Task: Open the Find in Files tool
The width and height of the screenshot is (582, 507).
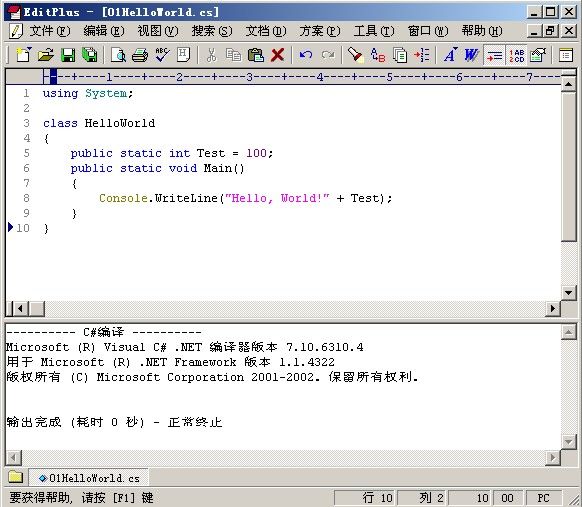Action: (400, 55)
